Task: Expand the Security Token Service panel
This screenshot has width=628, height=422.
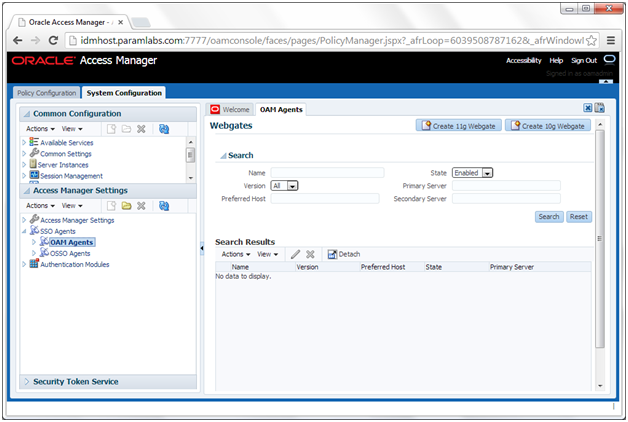Action: 27,382
